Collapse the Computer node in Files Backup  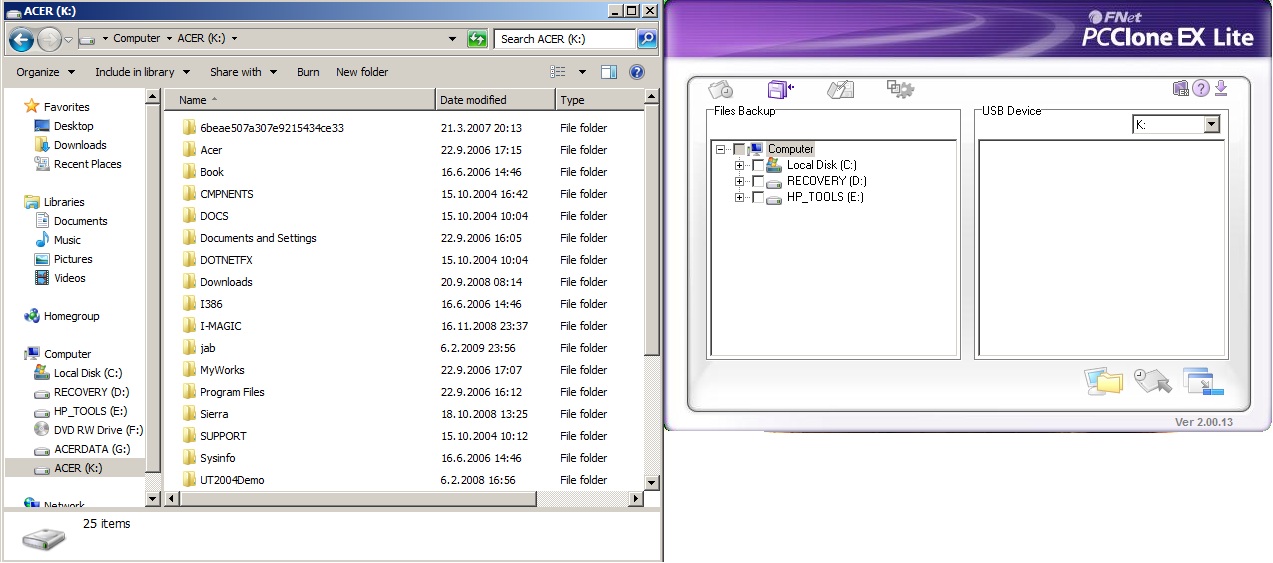pos(721,149)
